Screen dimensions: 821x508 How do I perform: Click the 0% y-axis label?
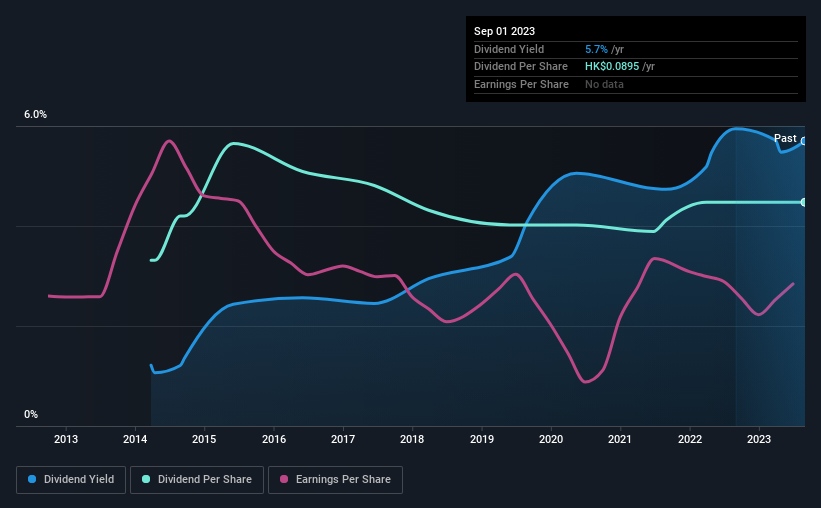tap(31, 414)
